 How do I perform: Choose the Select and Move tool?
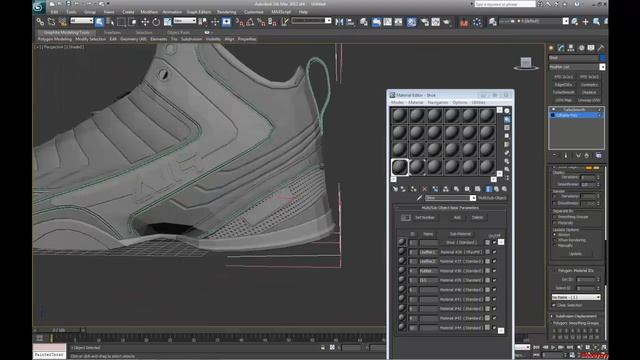point(145,22)
